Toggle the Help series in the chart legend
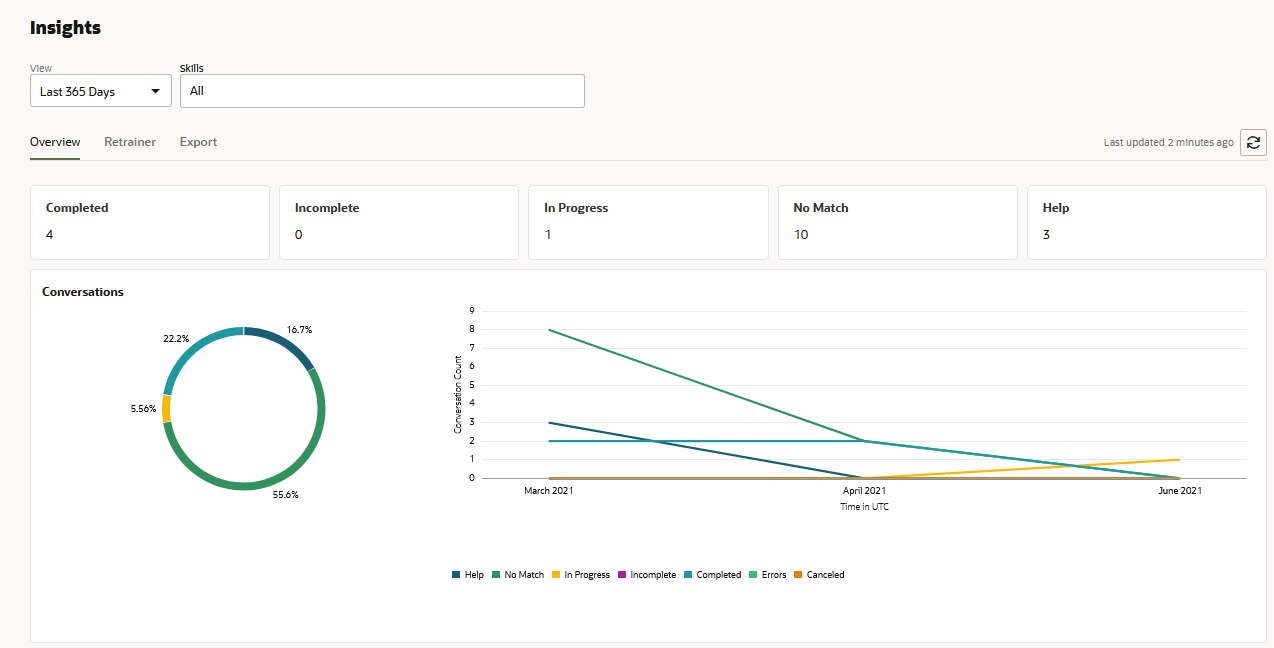Viewport: 1274px width, 648px height. coord(468,574)
